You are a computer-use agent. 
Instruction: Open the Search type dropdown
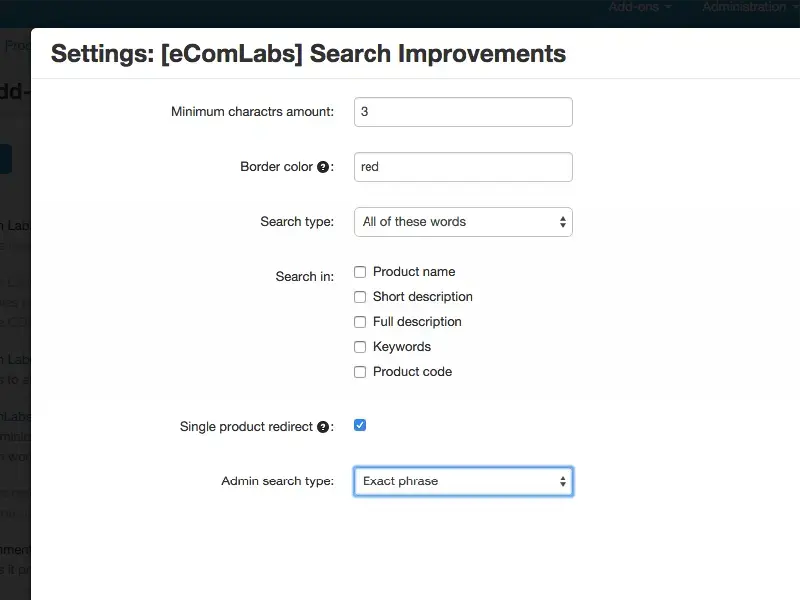point(463,222)
